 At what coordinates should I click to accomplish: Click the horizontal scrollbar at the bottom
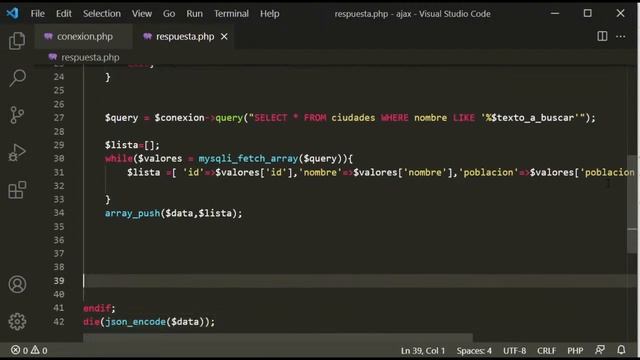pos(278,337)
